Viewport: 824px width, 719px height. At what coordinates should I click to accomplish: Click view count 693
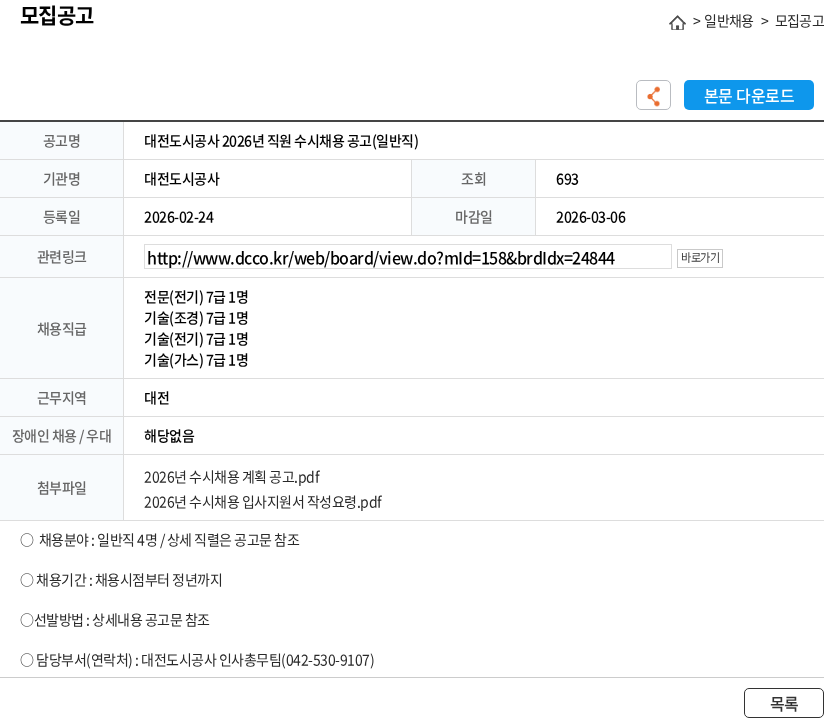click(567, 180)
